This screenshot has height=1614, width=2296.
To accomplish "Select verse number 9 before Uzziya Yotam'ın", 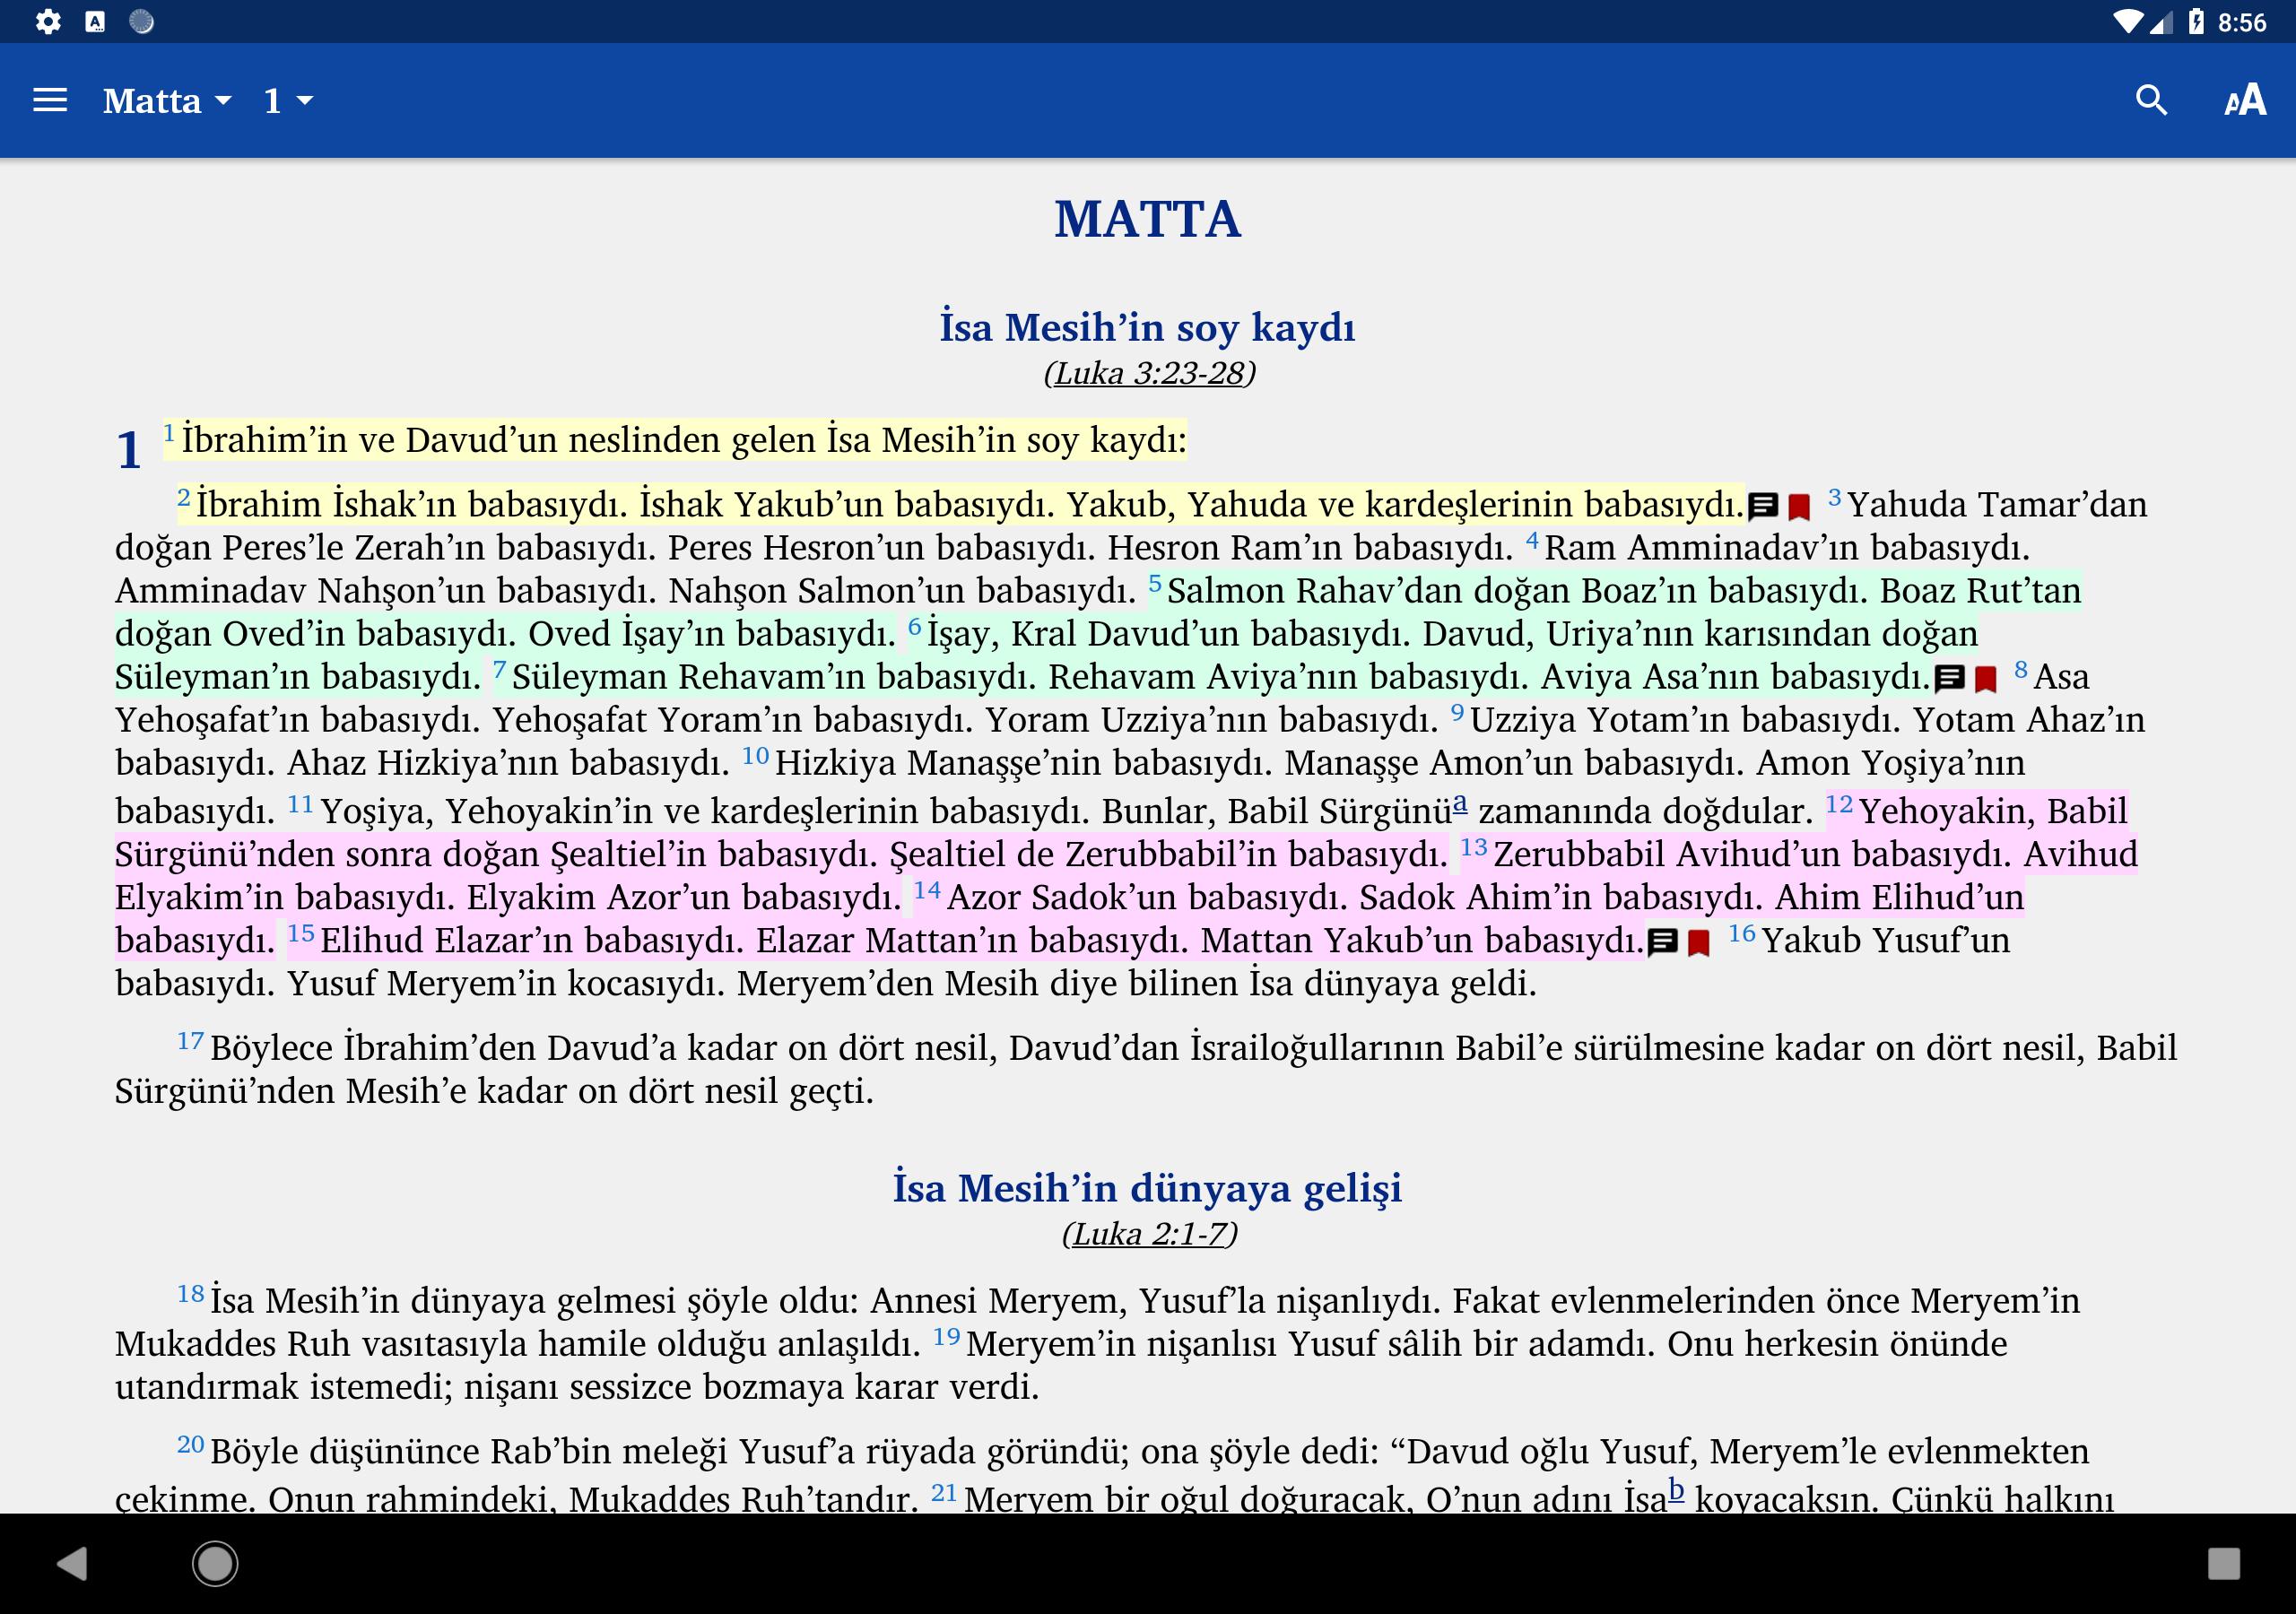I will point(1458,712).
